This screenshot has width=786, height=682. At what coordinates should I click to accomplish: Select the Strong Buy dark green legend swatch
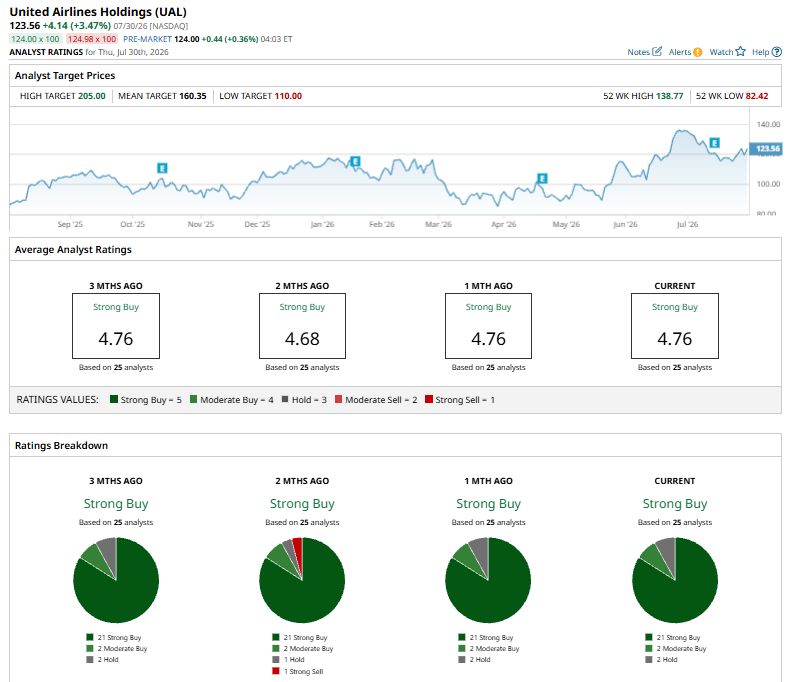pos(114,399)
